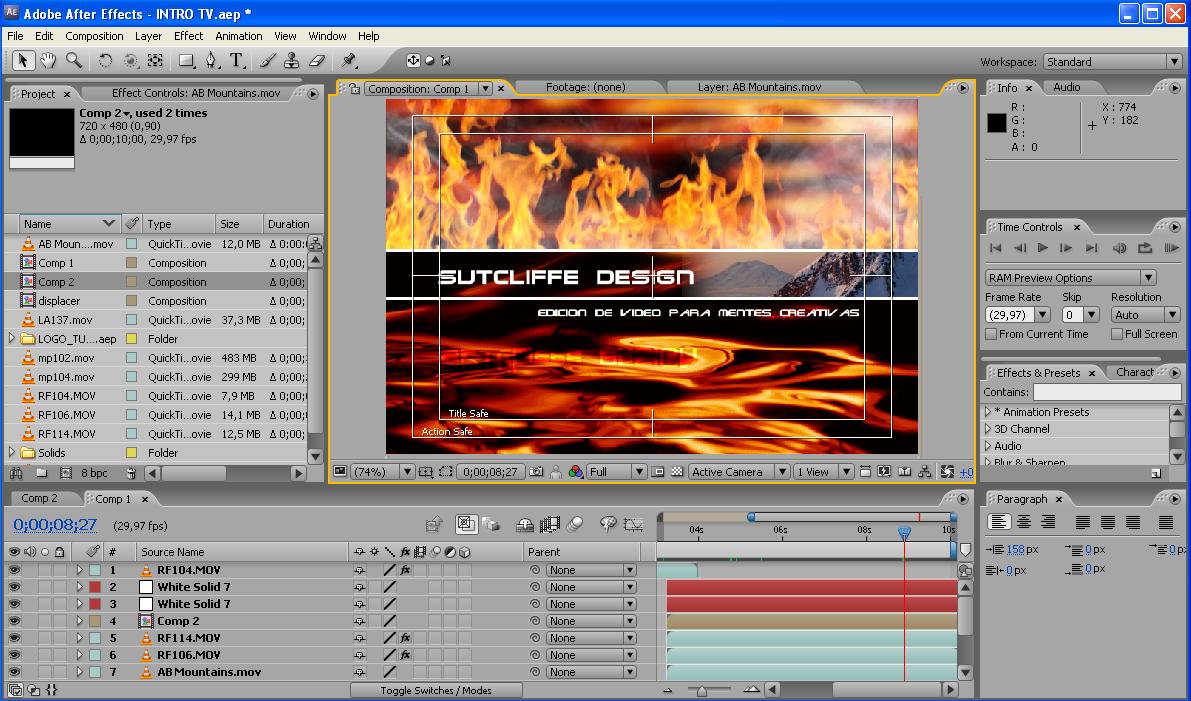Select the Eraser tool
This screenshot has height=701, width=1191.
click(x=317, y=61)
